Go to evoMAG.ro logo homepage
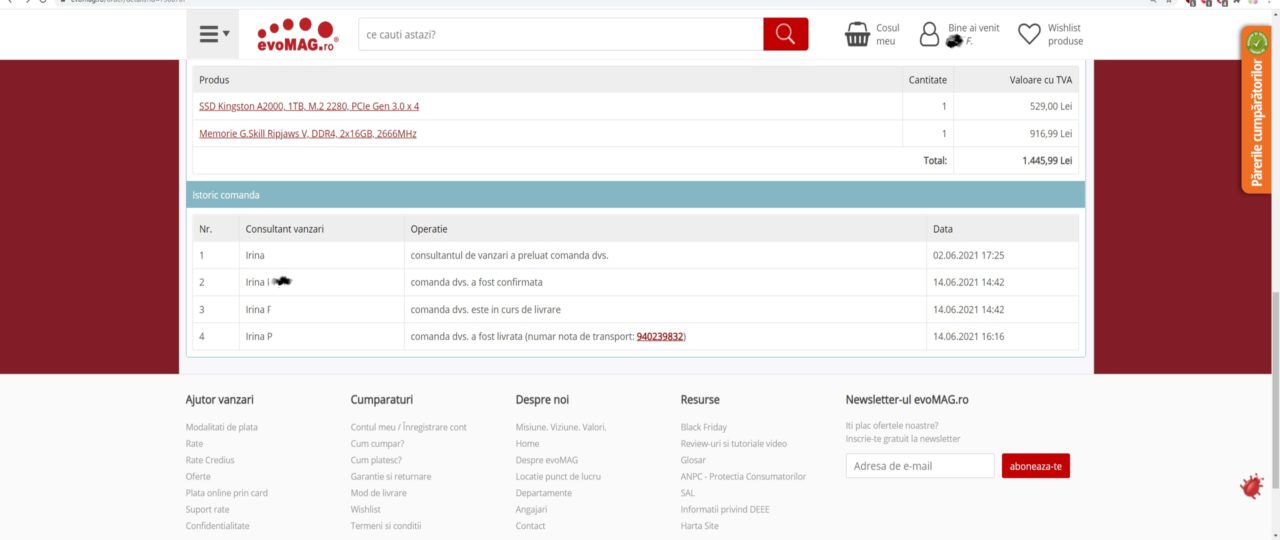The image size is (1280, 540). click(298, 34)
